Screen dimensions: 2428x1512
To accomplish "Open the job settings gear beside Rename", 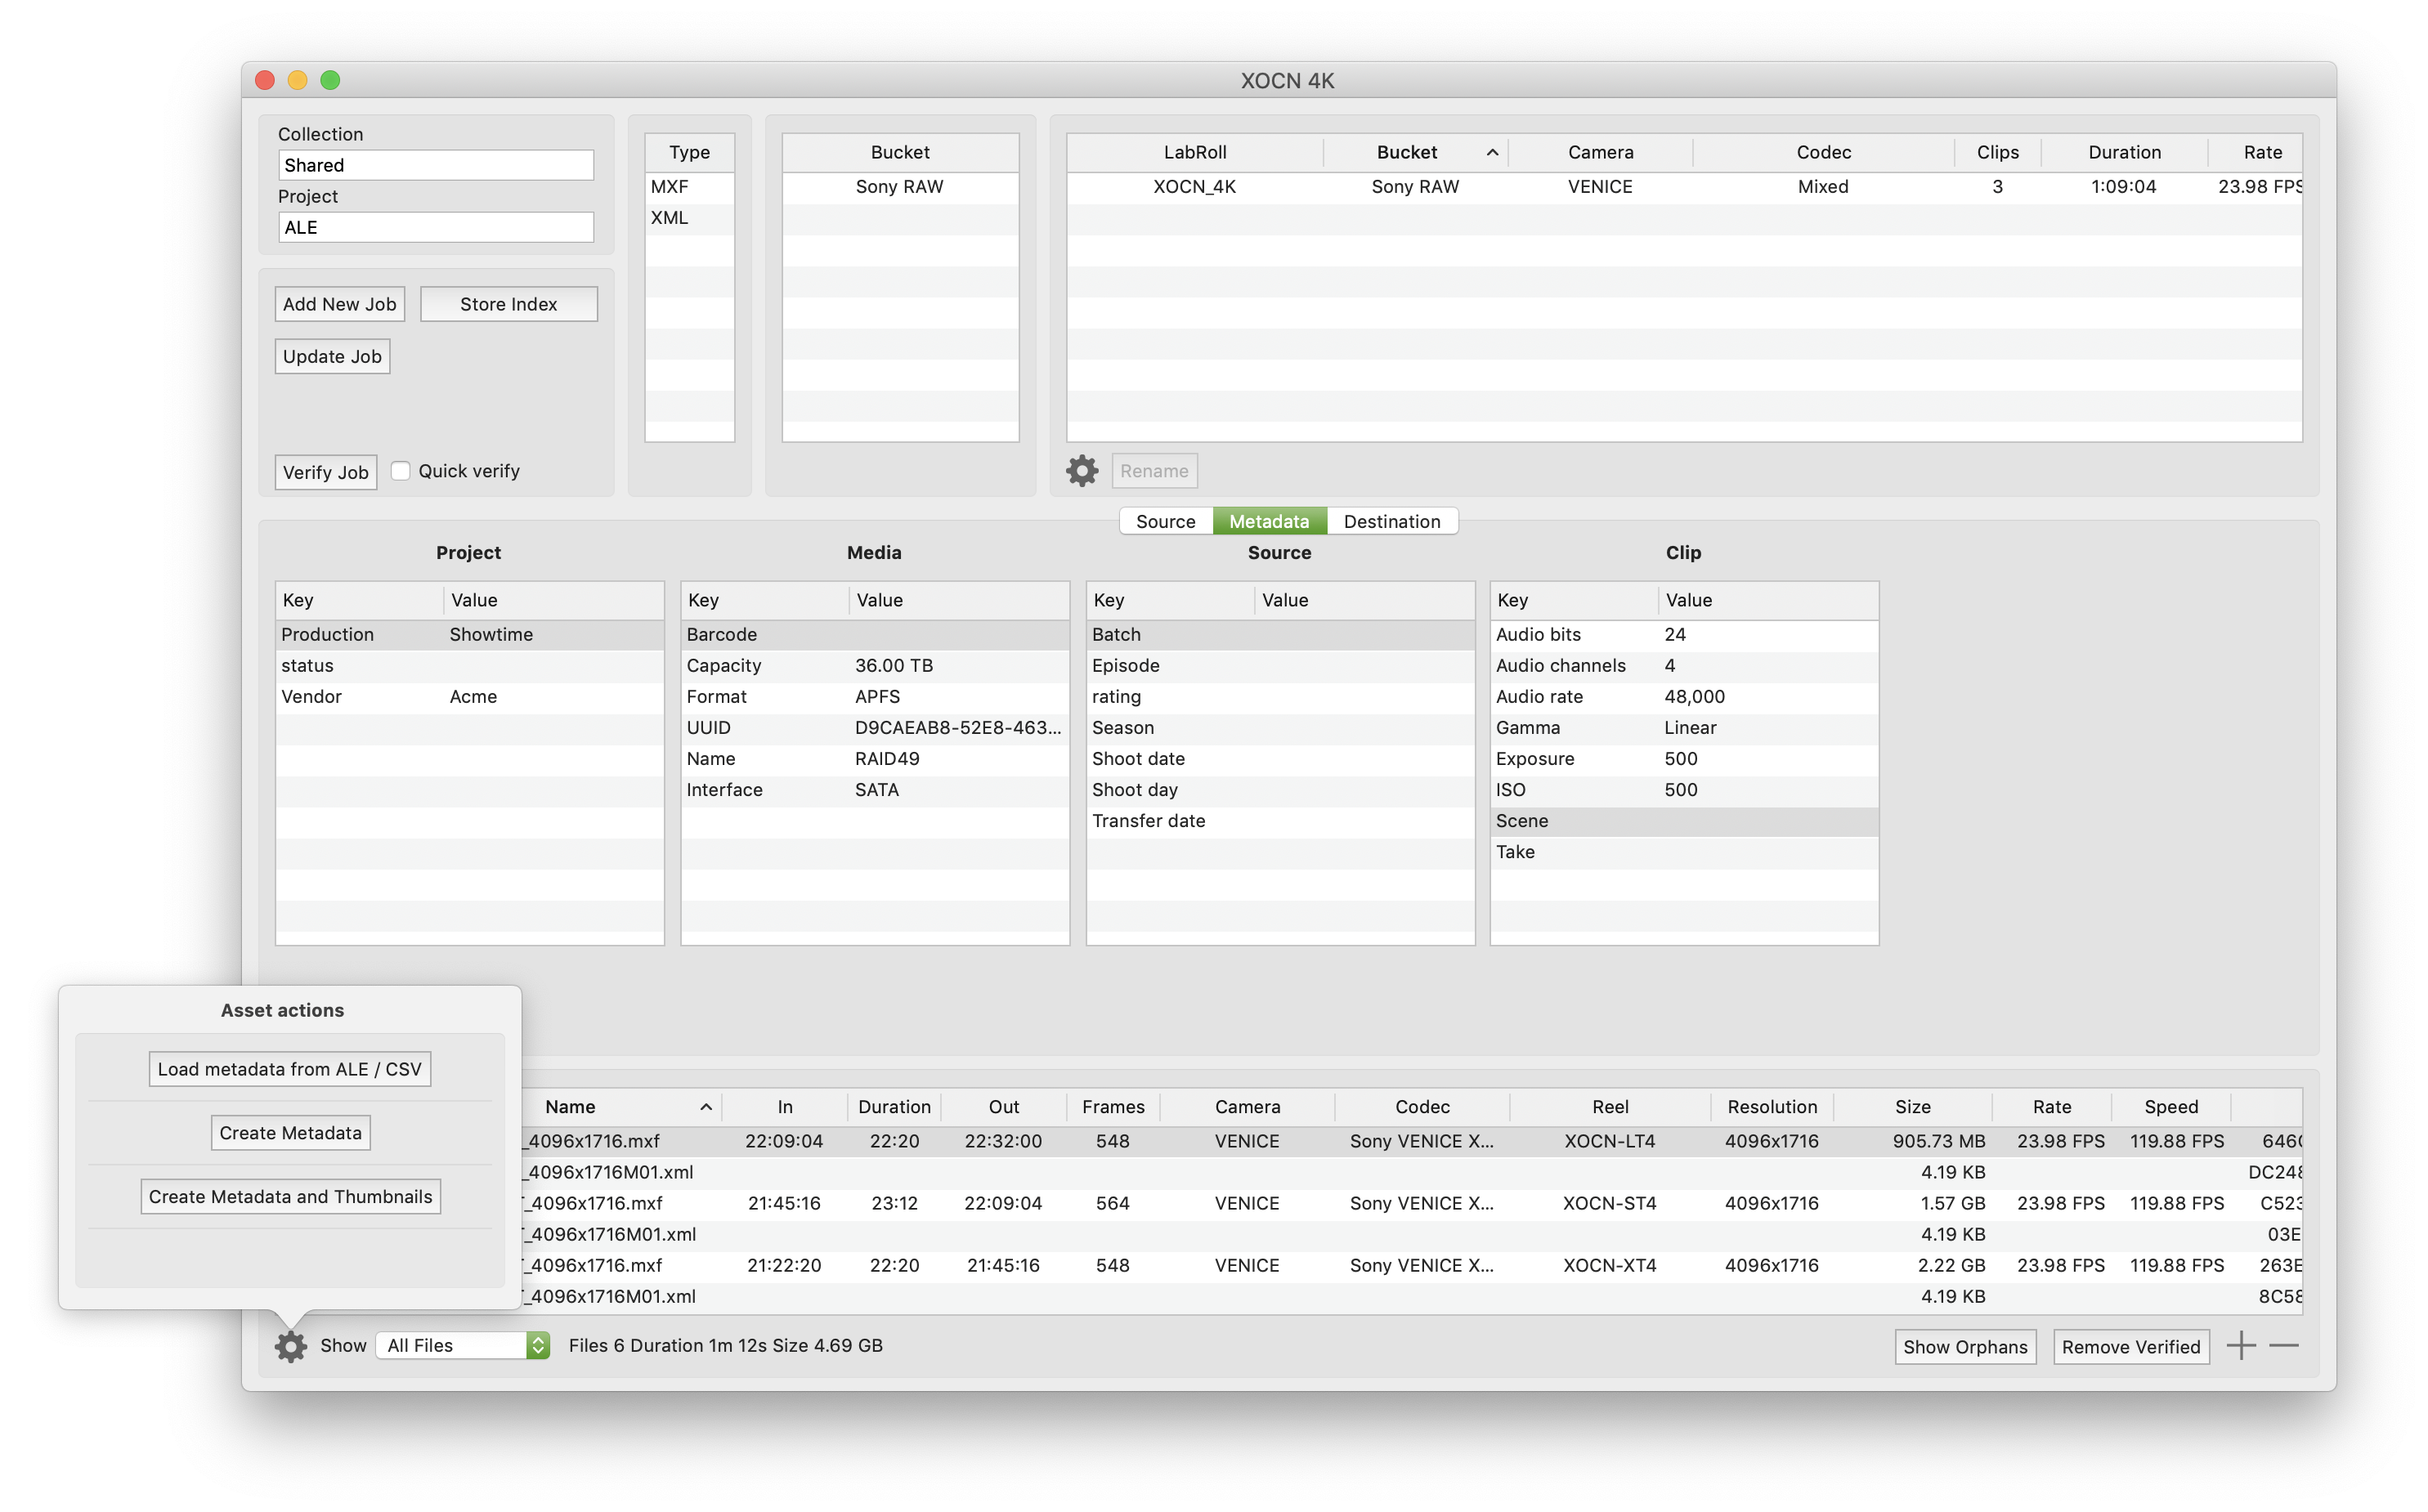I will click(x=1081, y=471).
